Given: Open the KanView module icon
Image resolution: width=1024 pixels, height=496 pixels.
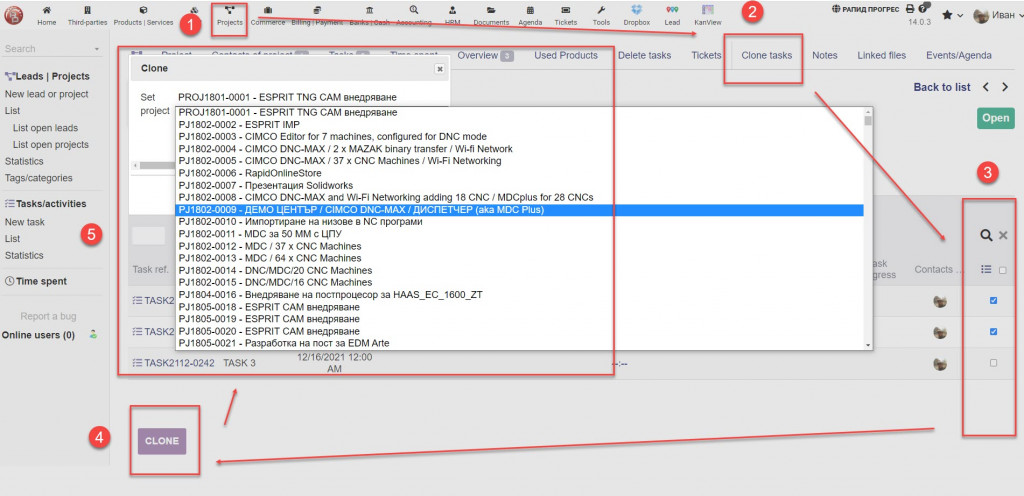Looking at the screenshot, I should 707,10.
